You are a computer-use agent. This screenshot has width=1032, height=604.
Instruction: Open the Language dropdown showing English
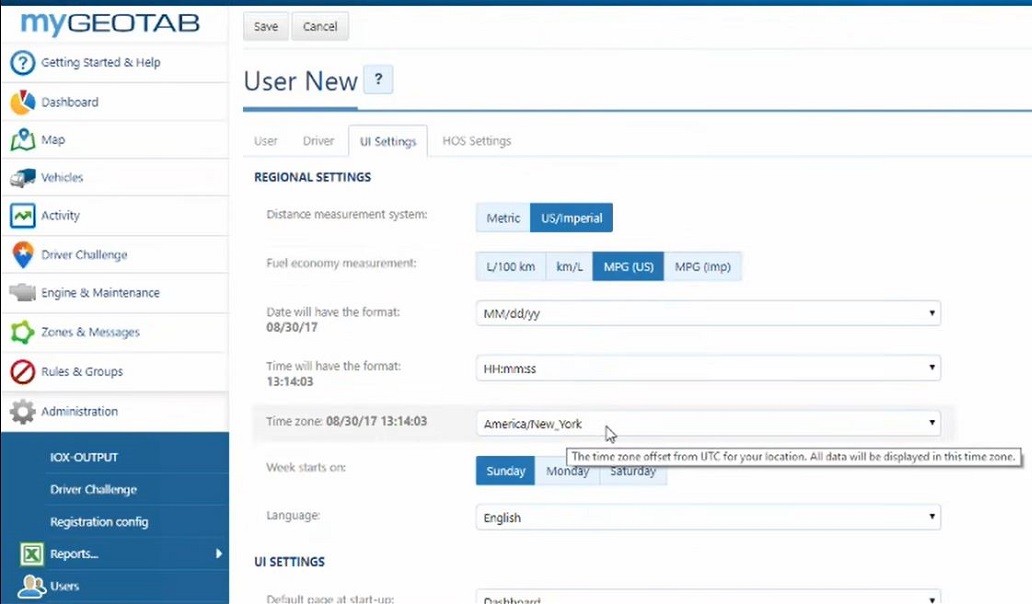708,518
